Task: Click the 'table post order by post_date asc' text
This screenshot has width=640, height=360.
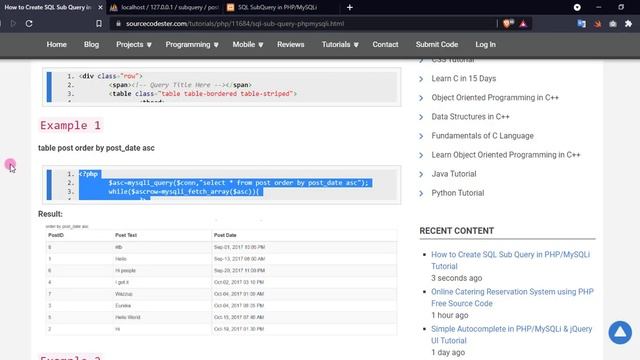Action: tap(96, 148)
